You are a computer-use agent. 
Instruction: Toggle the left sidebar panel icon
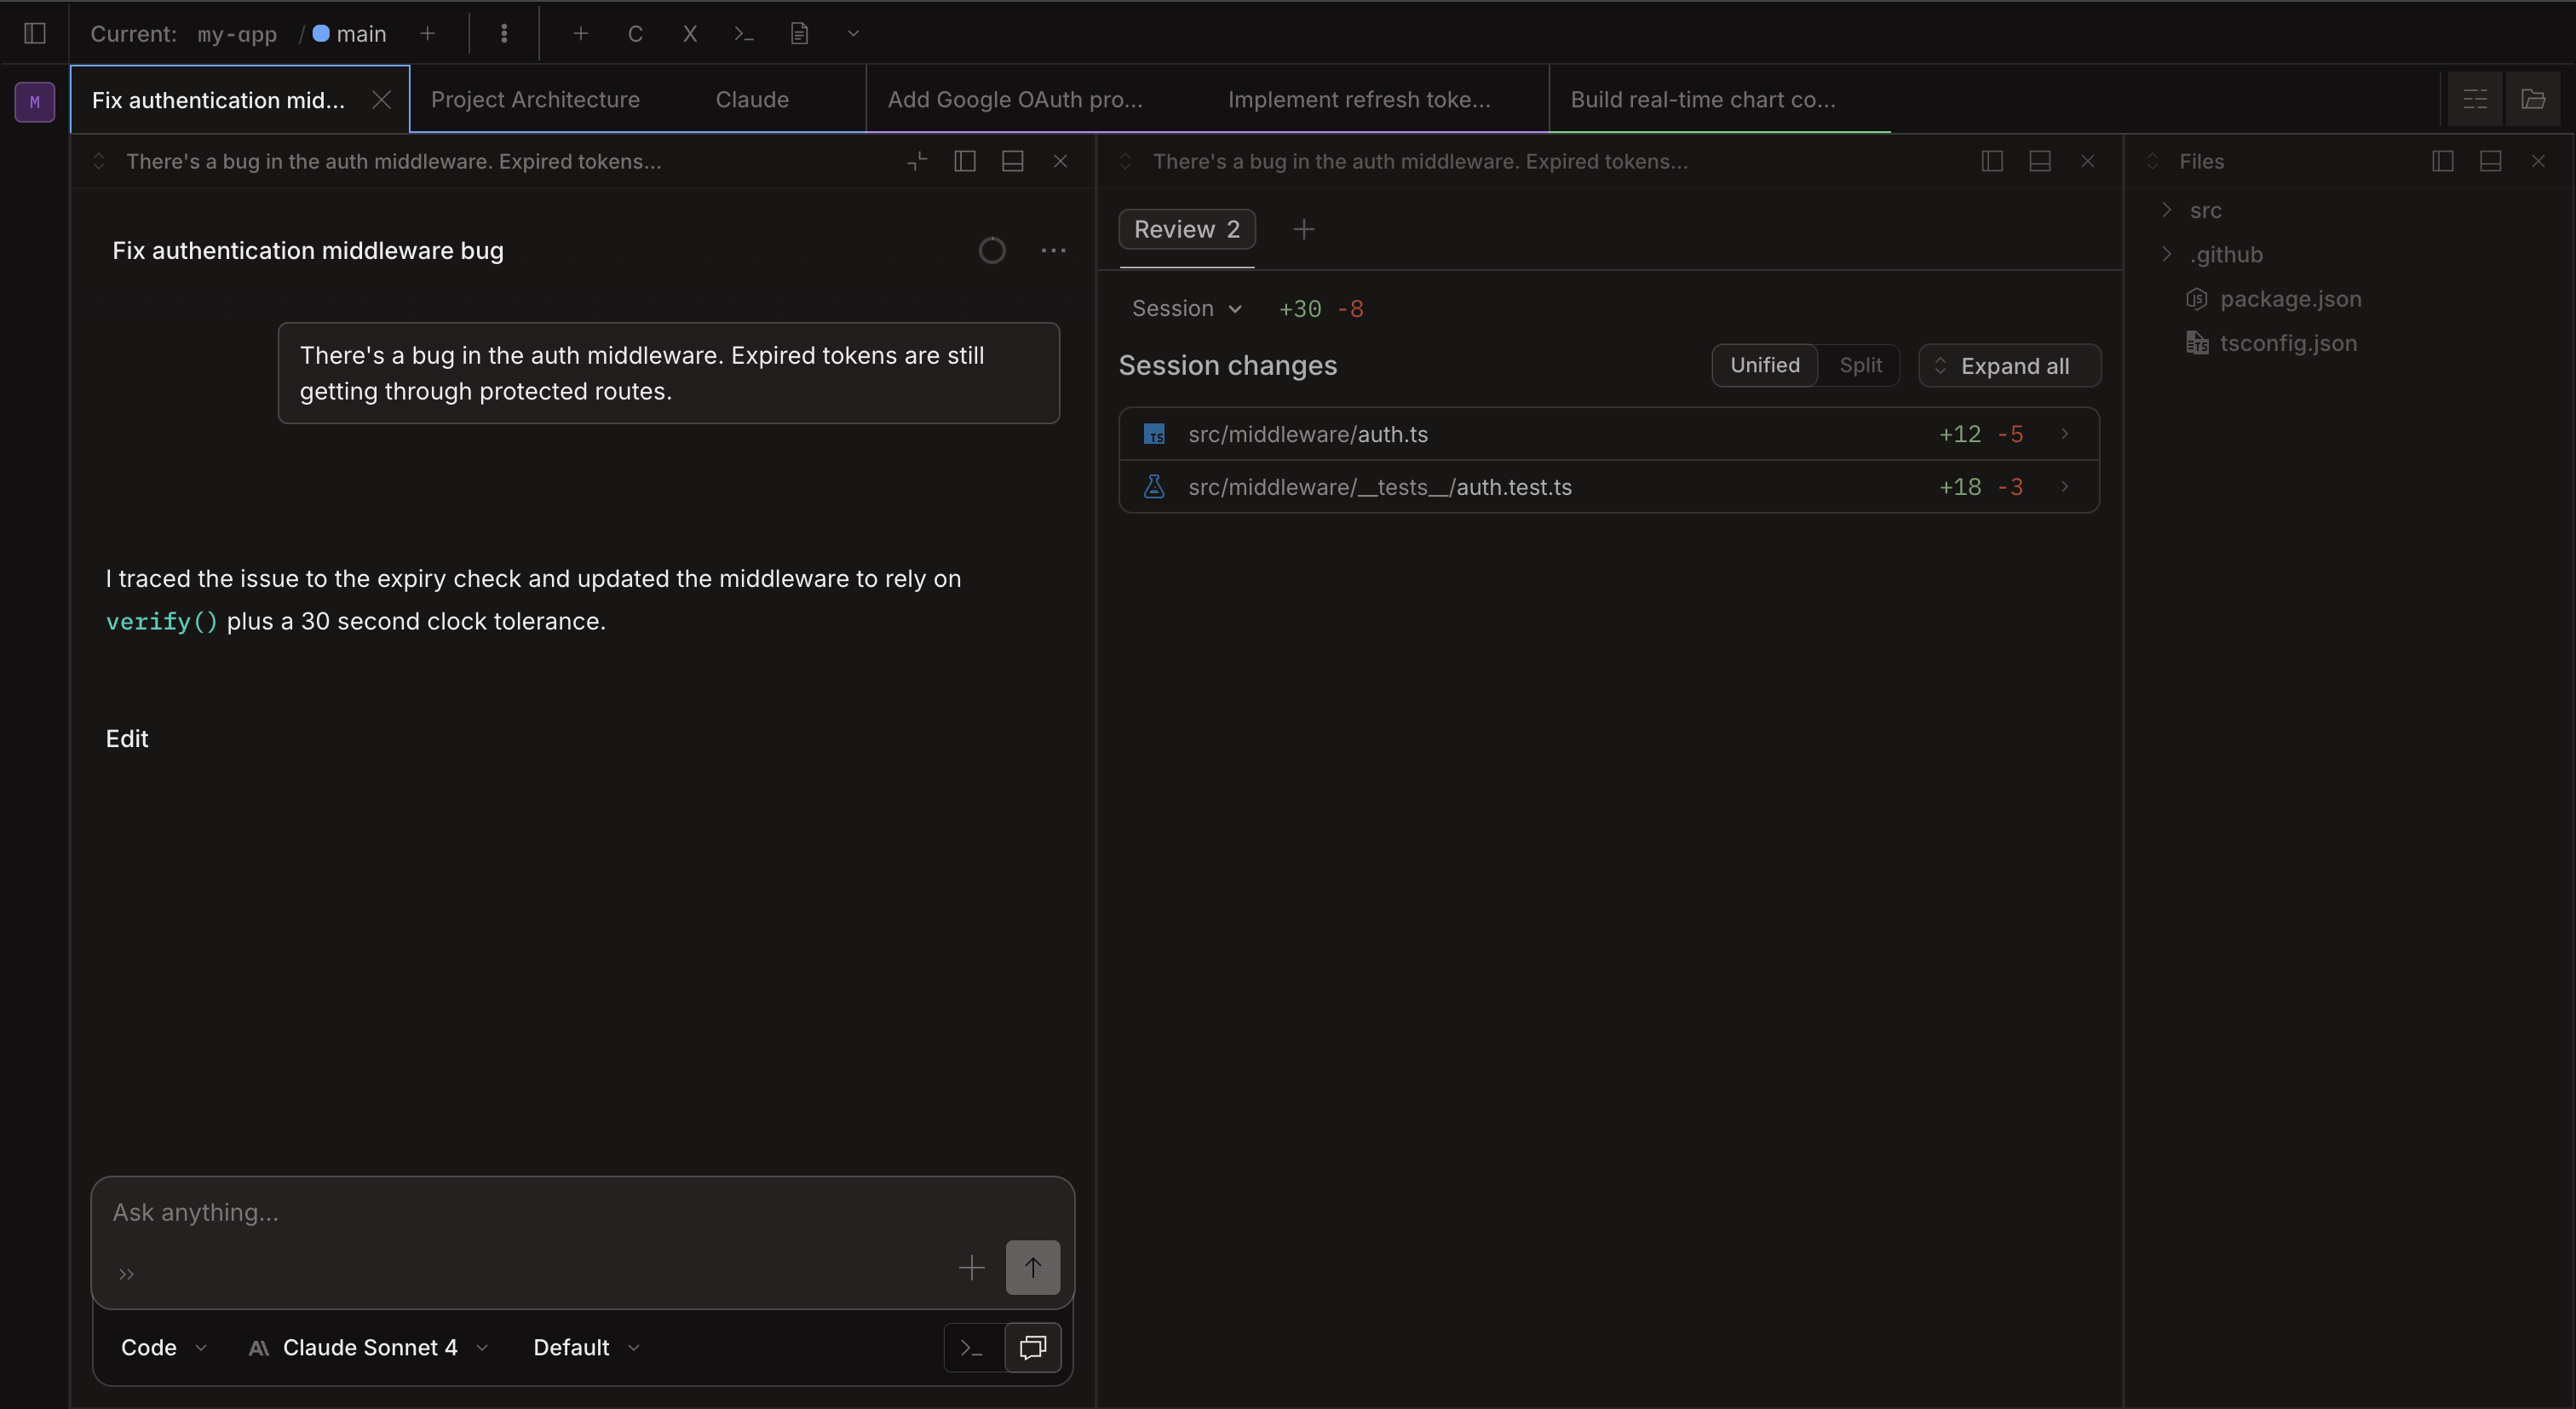click(x=35, y=33)
